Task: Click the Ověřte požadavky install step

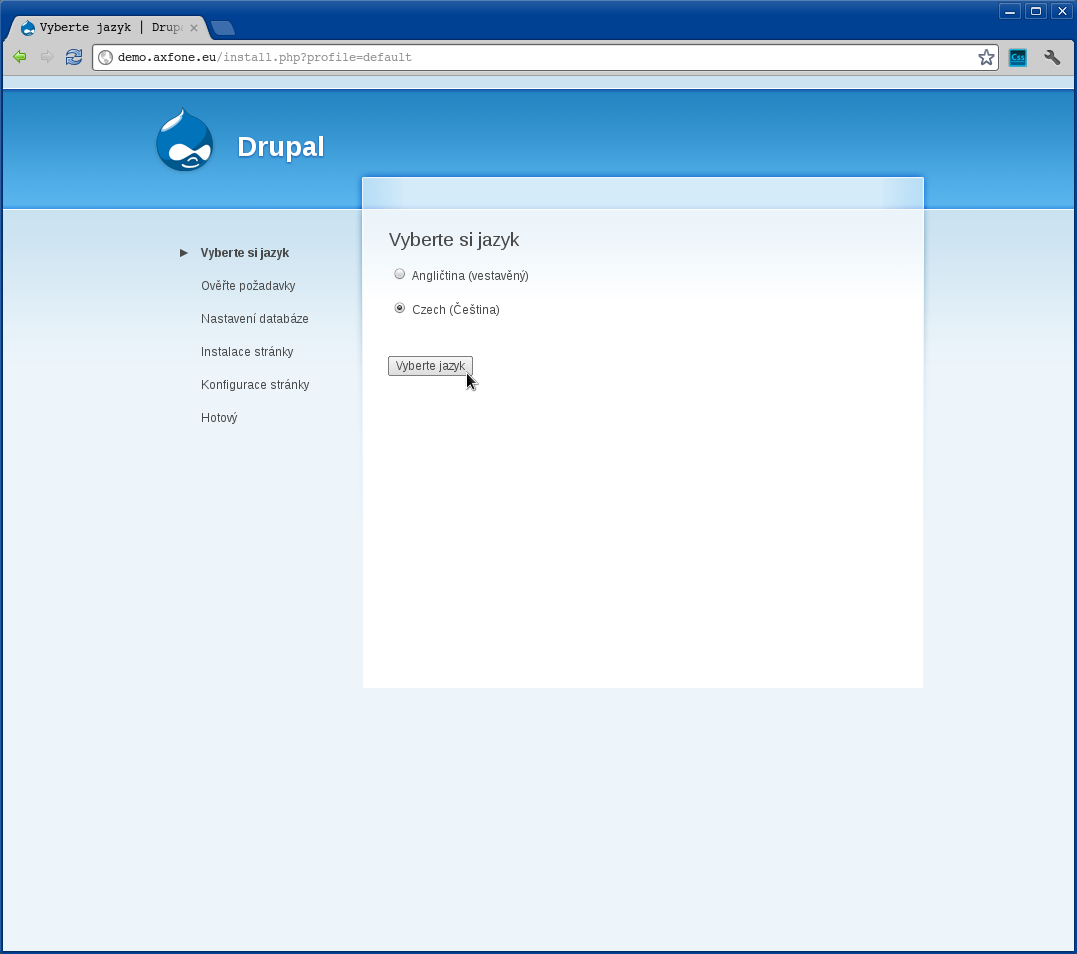Action: point(248,286)
